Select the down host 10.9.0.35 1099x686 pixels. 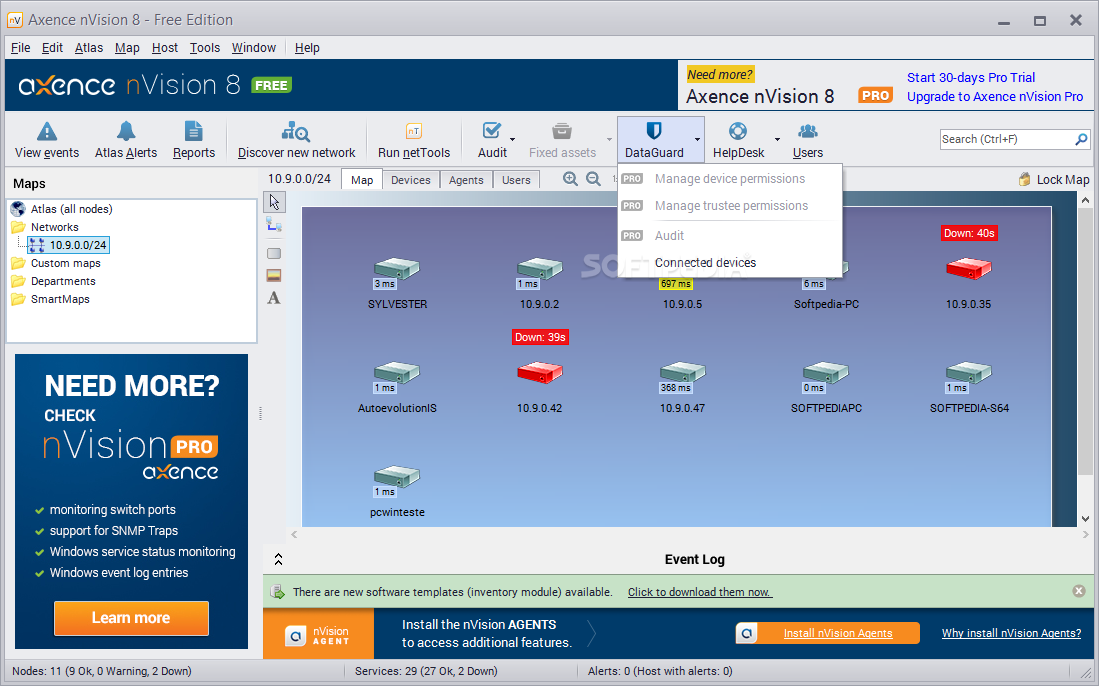969,269
